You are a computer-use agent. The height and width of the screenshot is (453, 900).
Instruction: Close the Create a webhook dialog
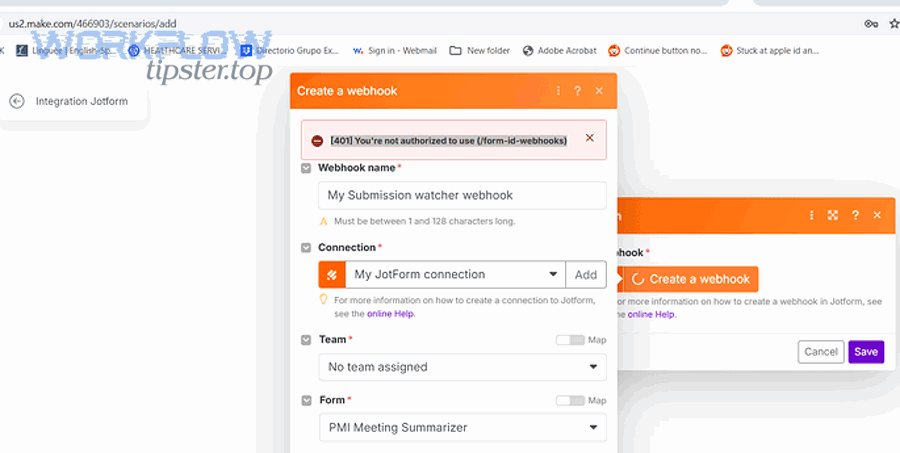pyautogui.click(x=599, y=91)
